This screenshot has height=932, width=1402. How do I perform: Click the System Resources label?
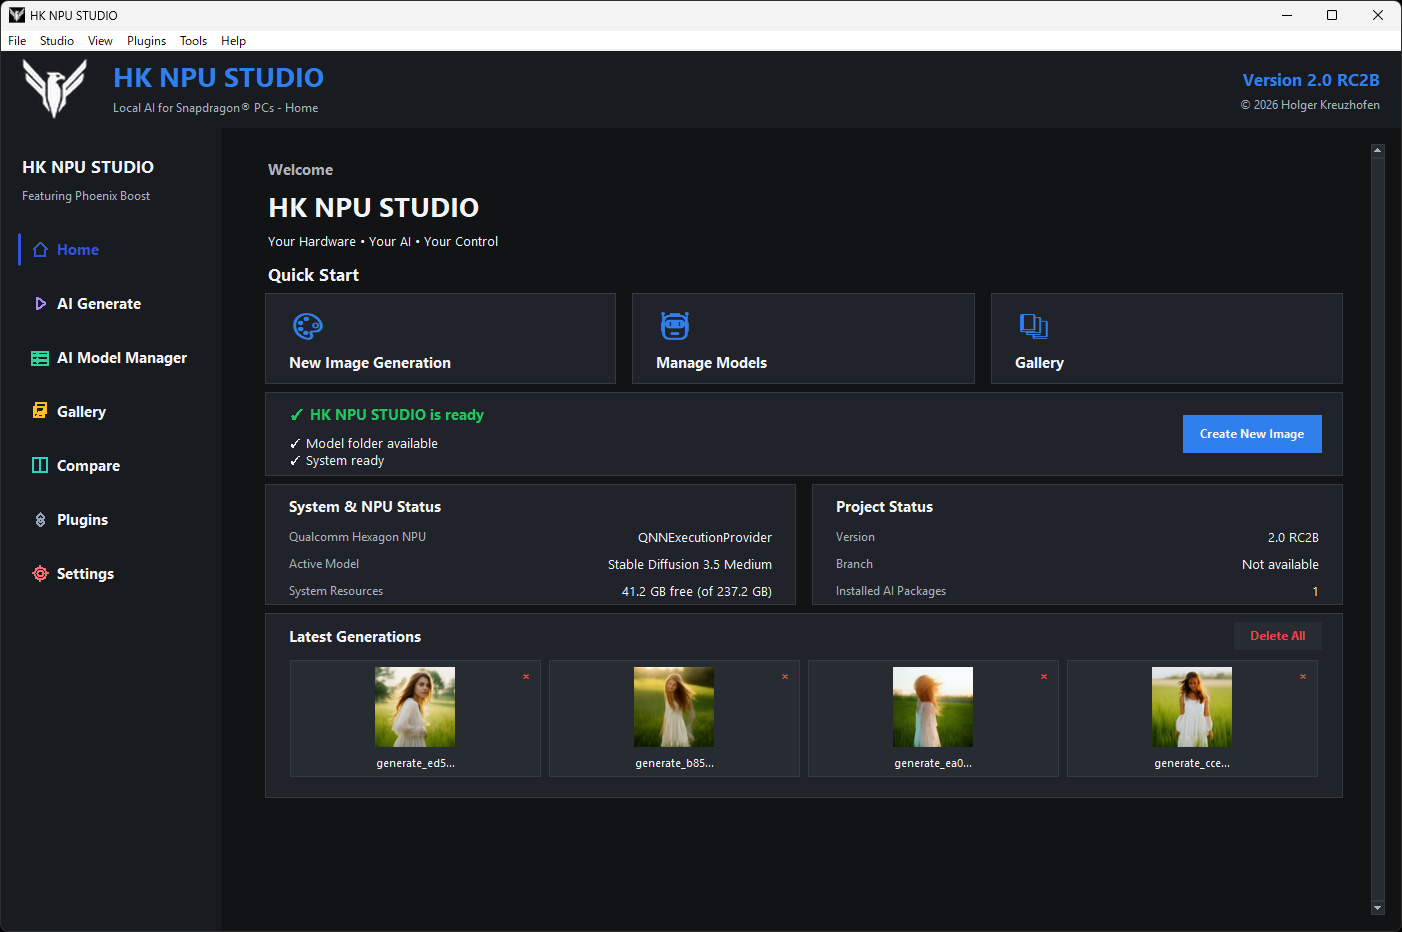[x=336, y=592]
